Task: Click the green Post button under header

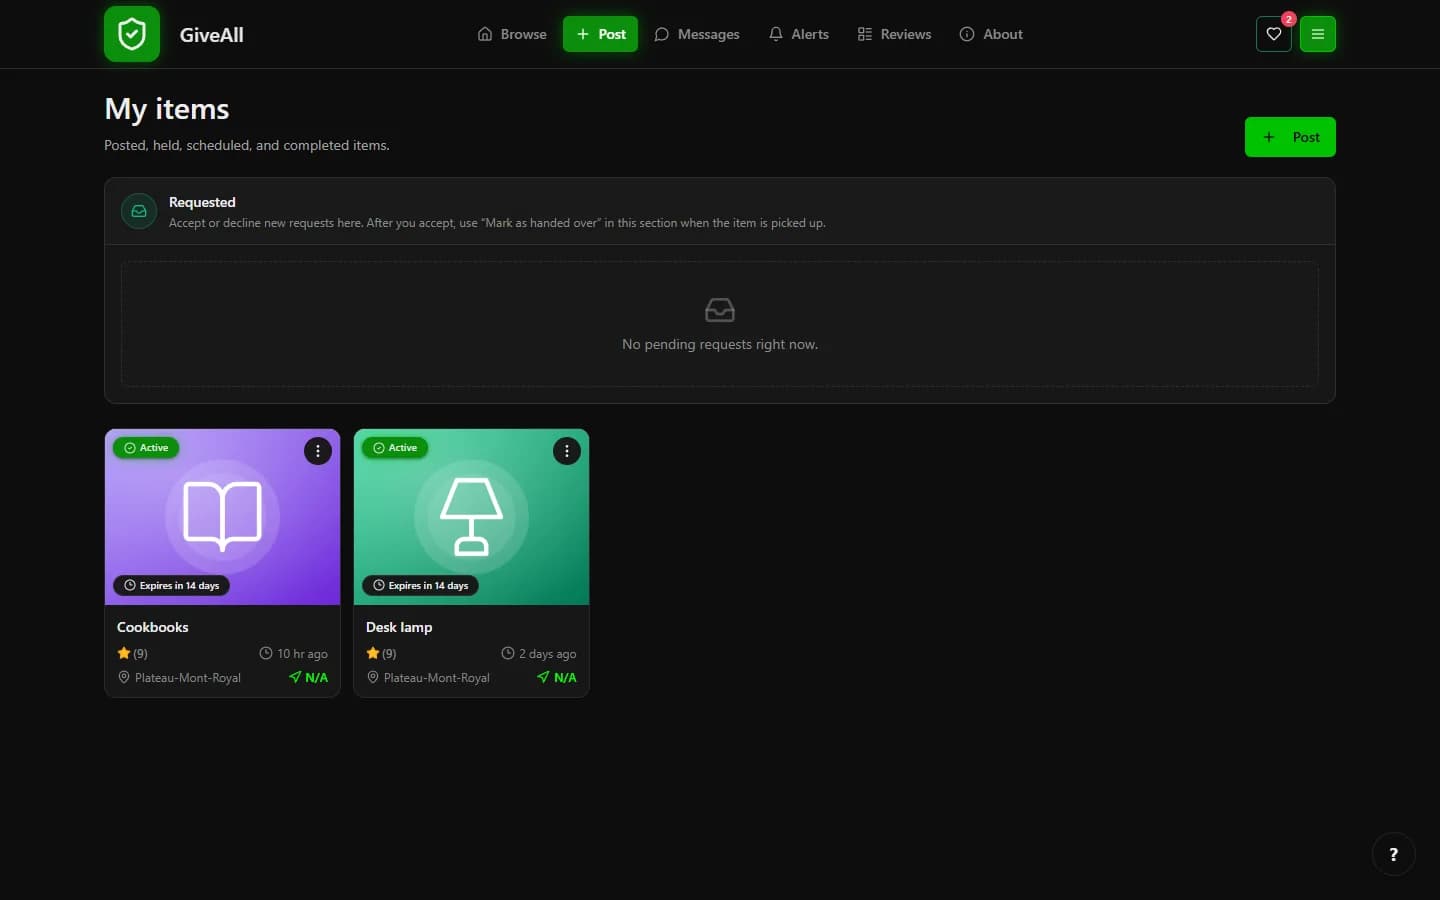Action: (1290, 137)
